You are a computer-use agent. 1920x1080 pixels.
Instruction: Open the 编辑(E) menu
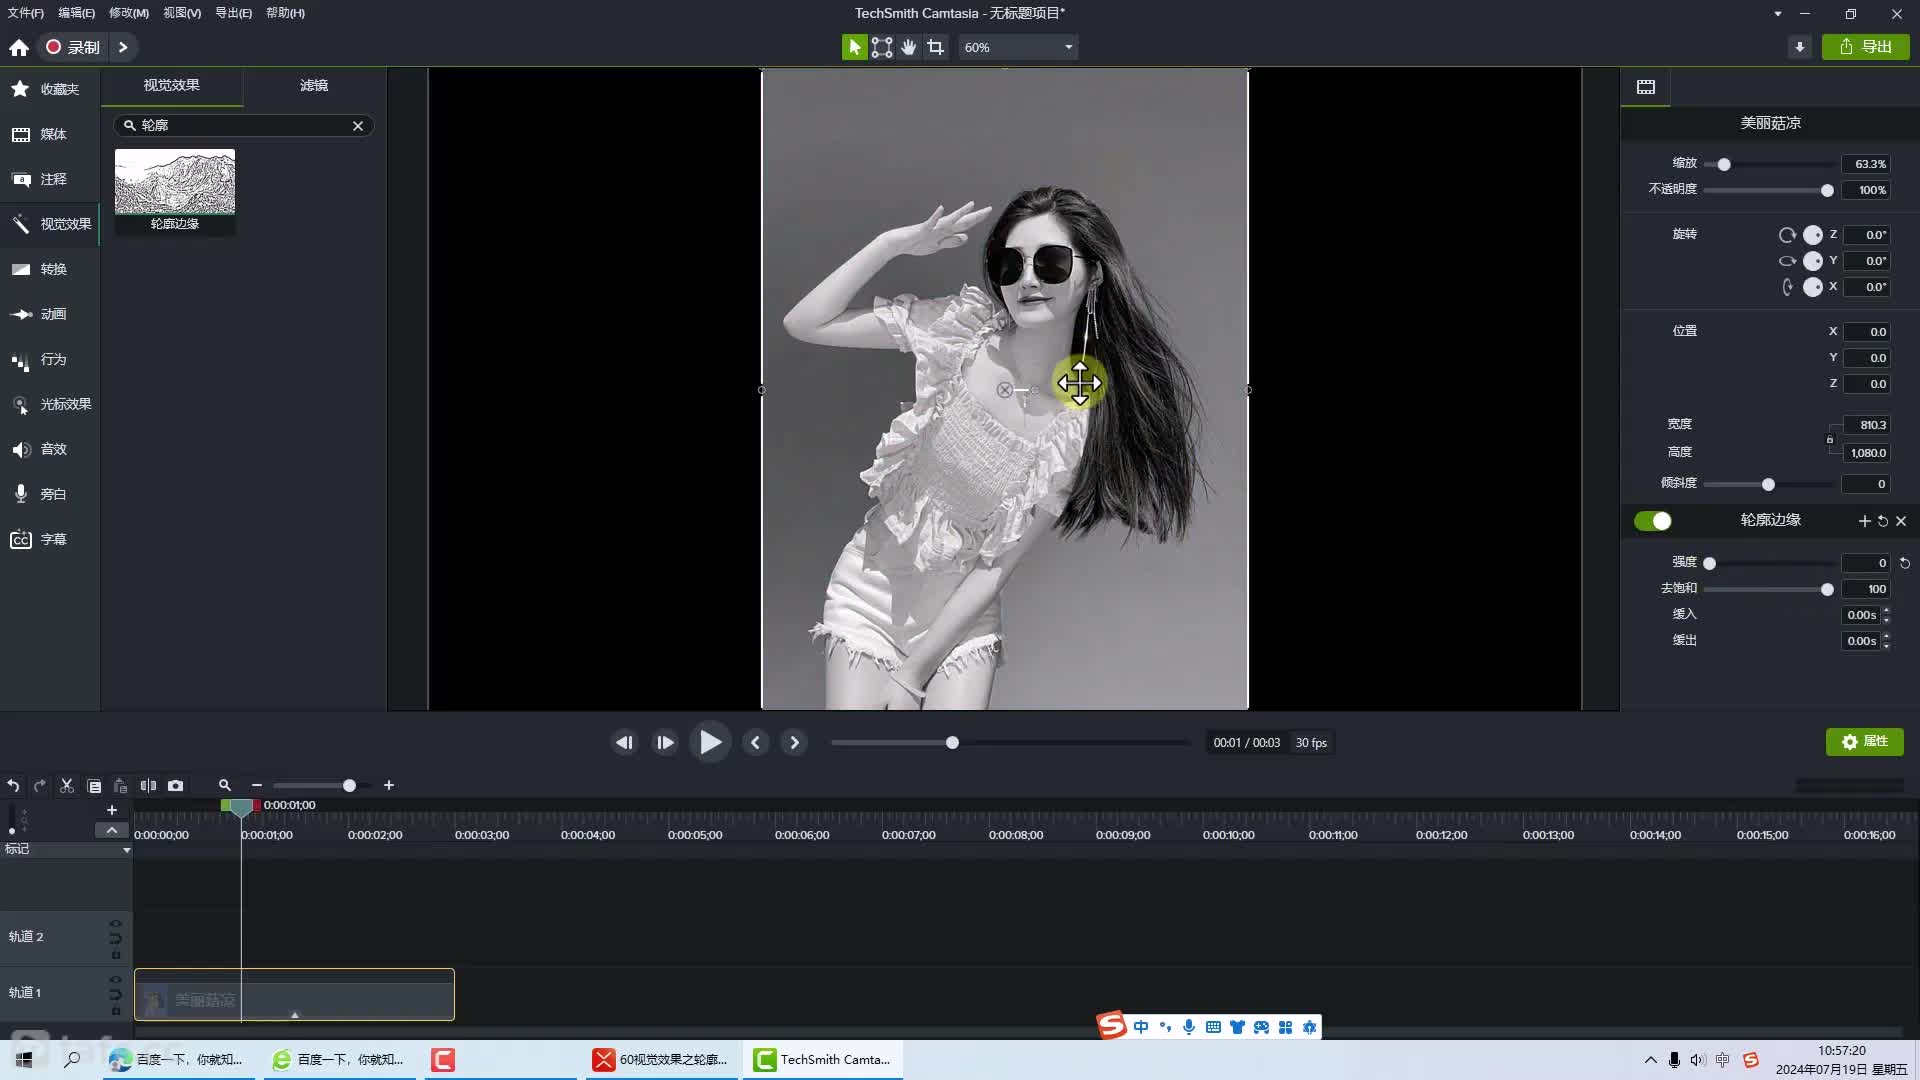[x=76, y=13]
